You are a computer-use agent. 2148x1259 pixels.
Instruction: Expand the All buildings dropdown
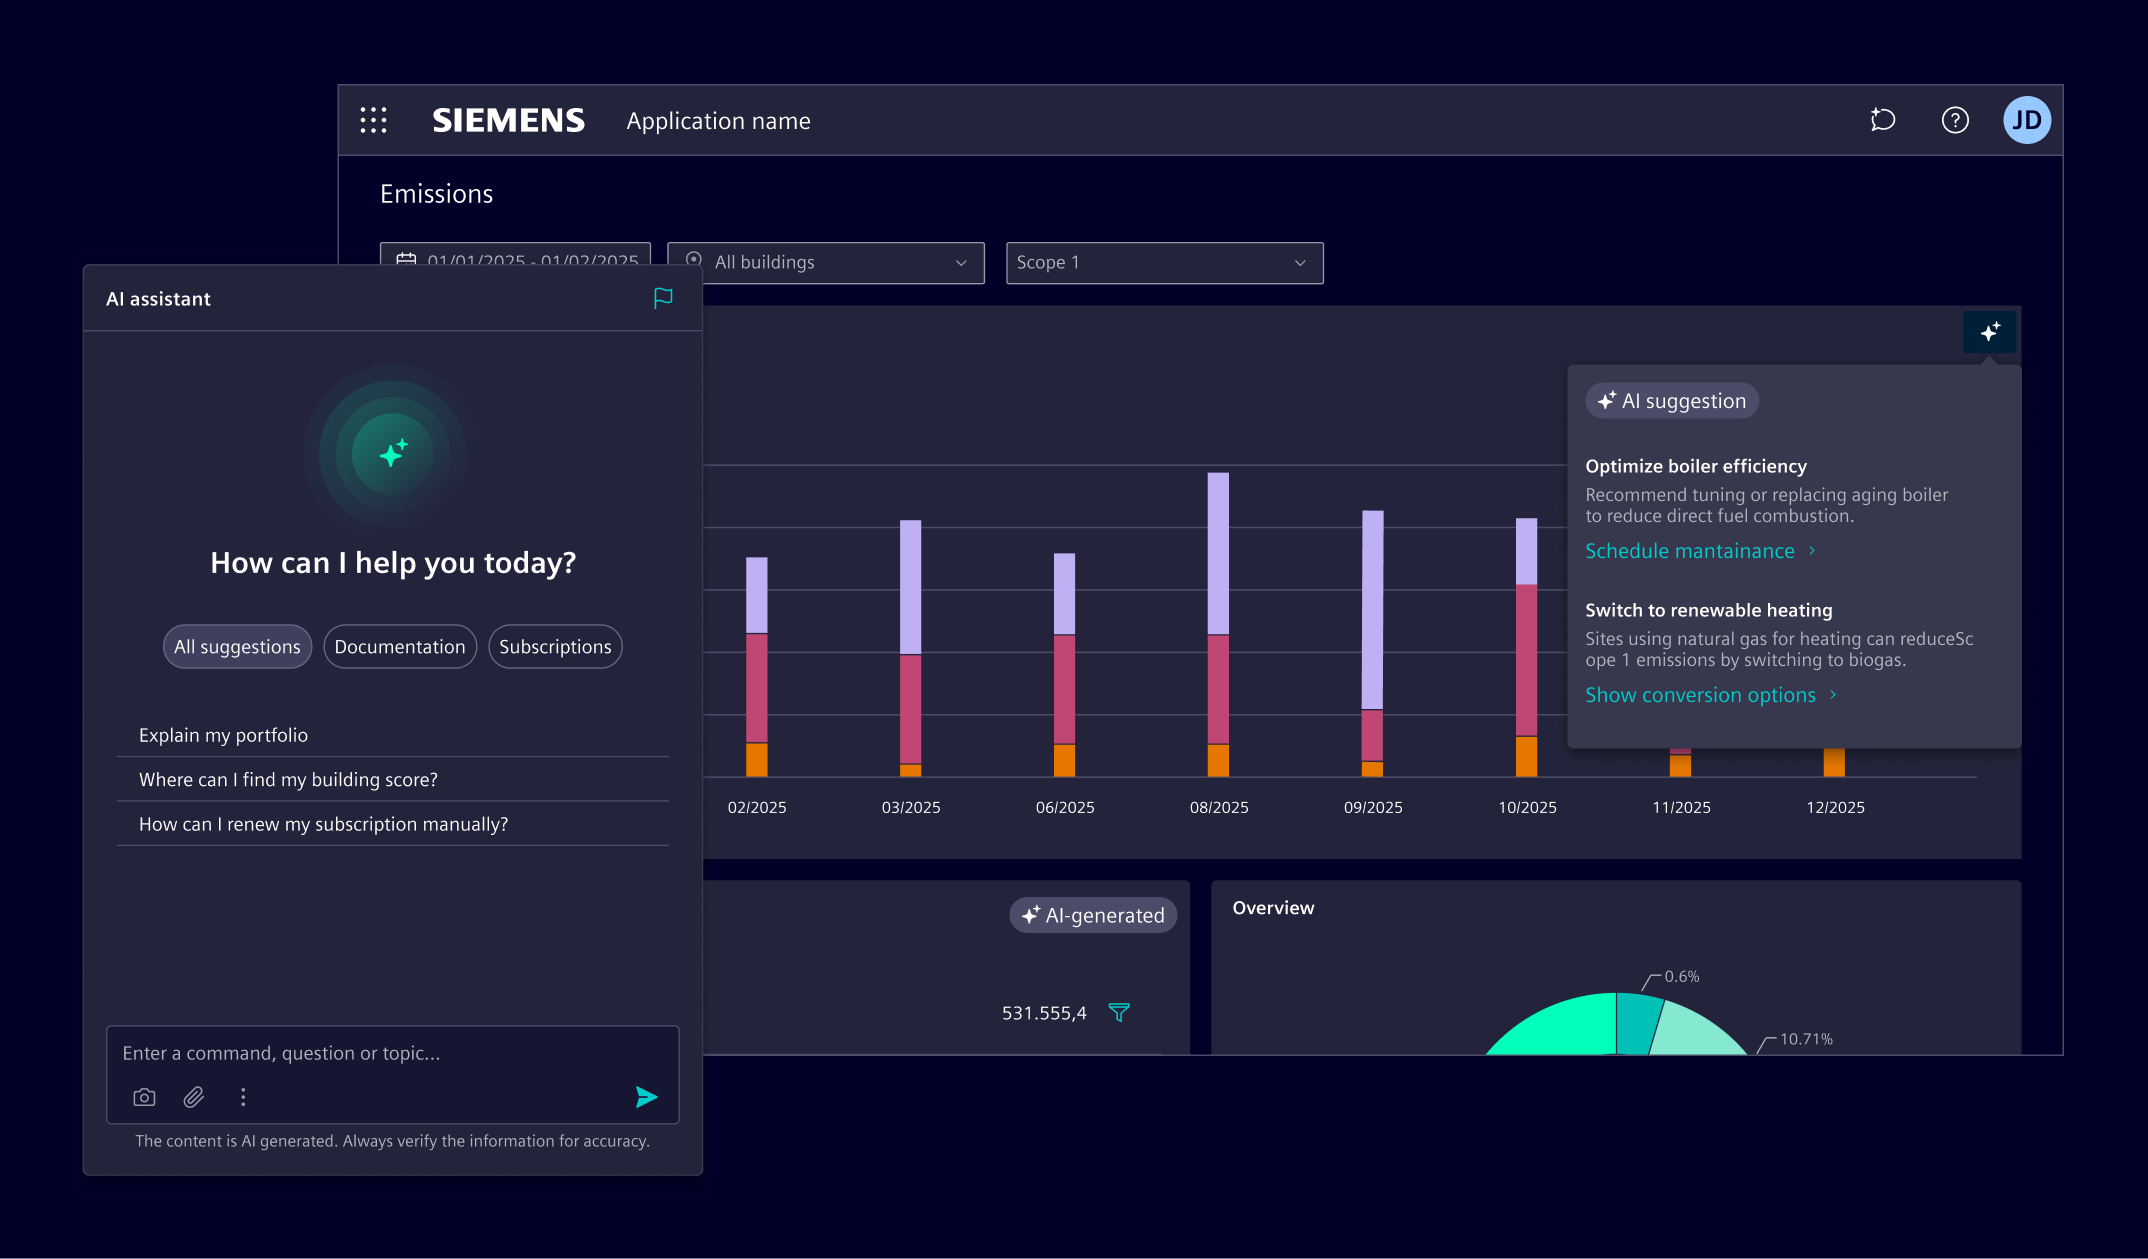pyautogui.click(x=825, y=262)
